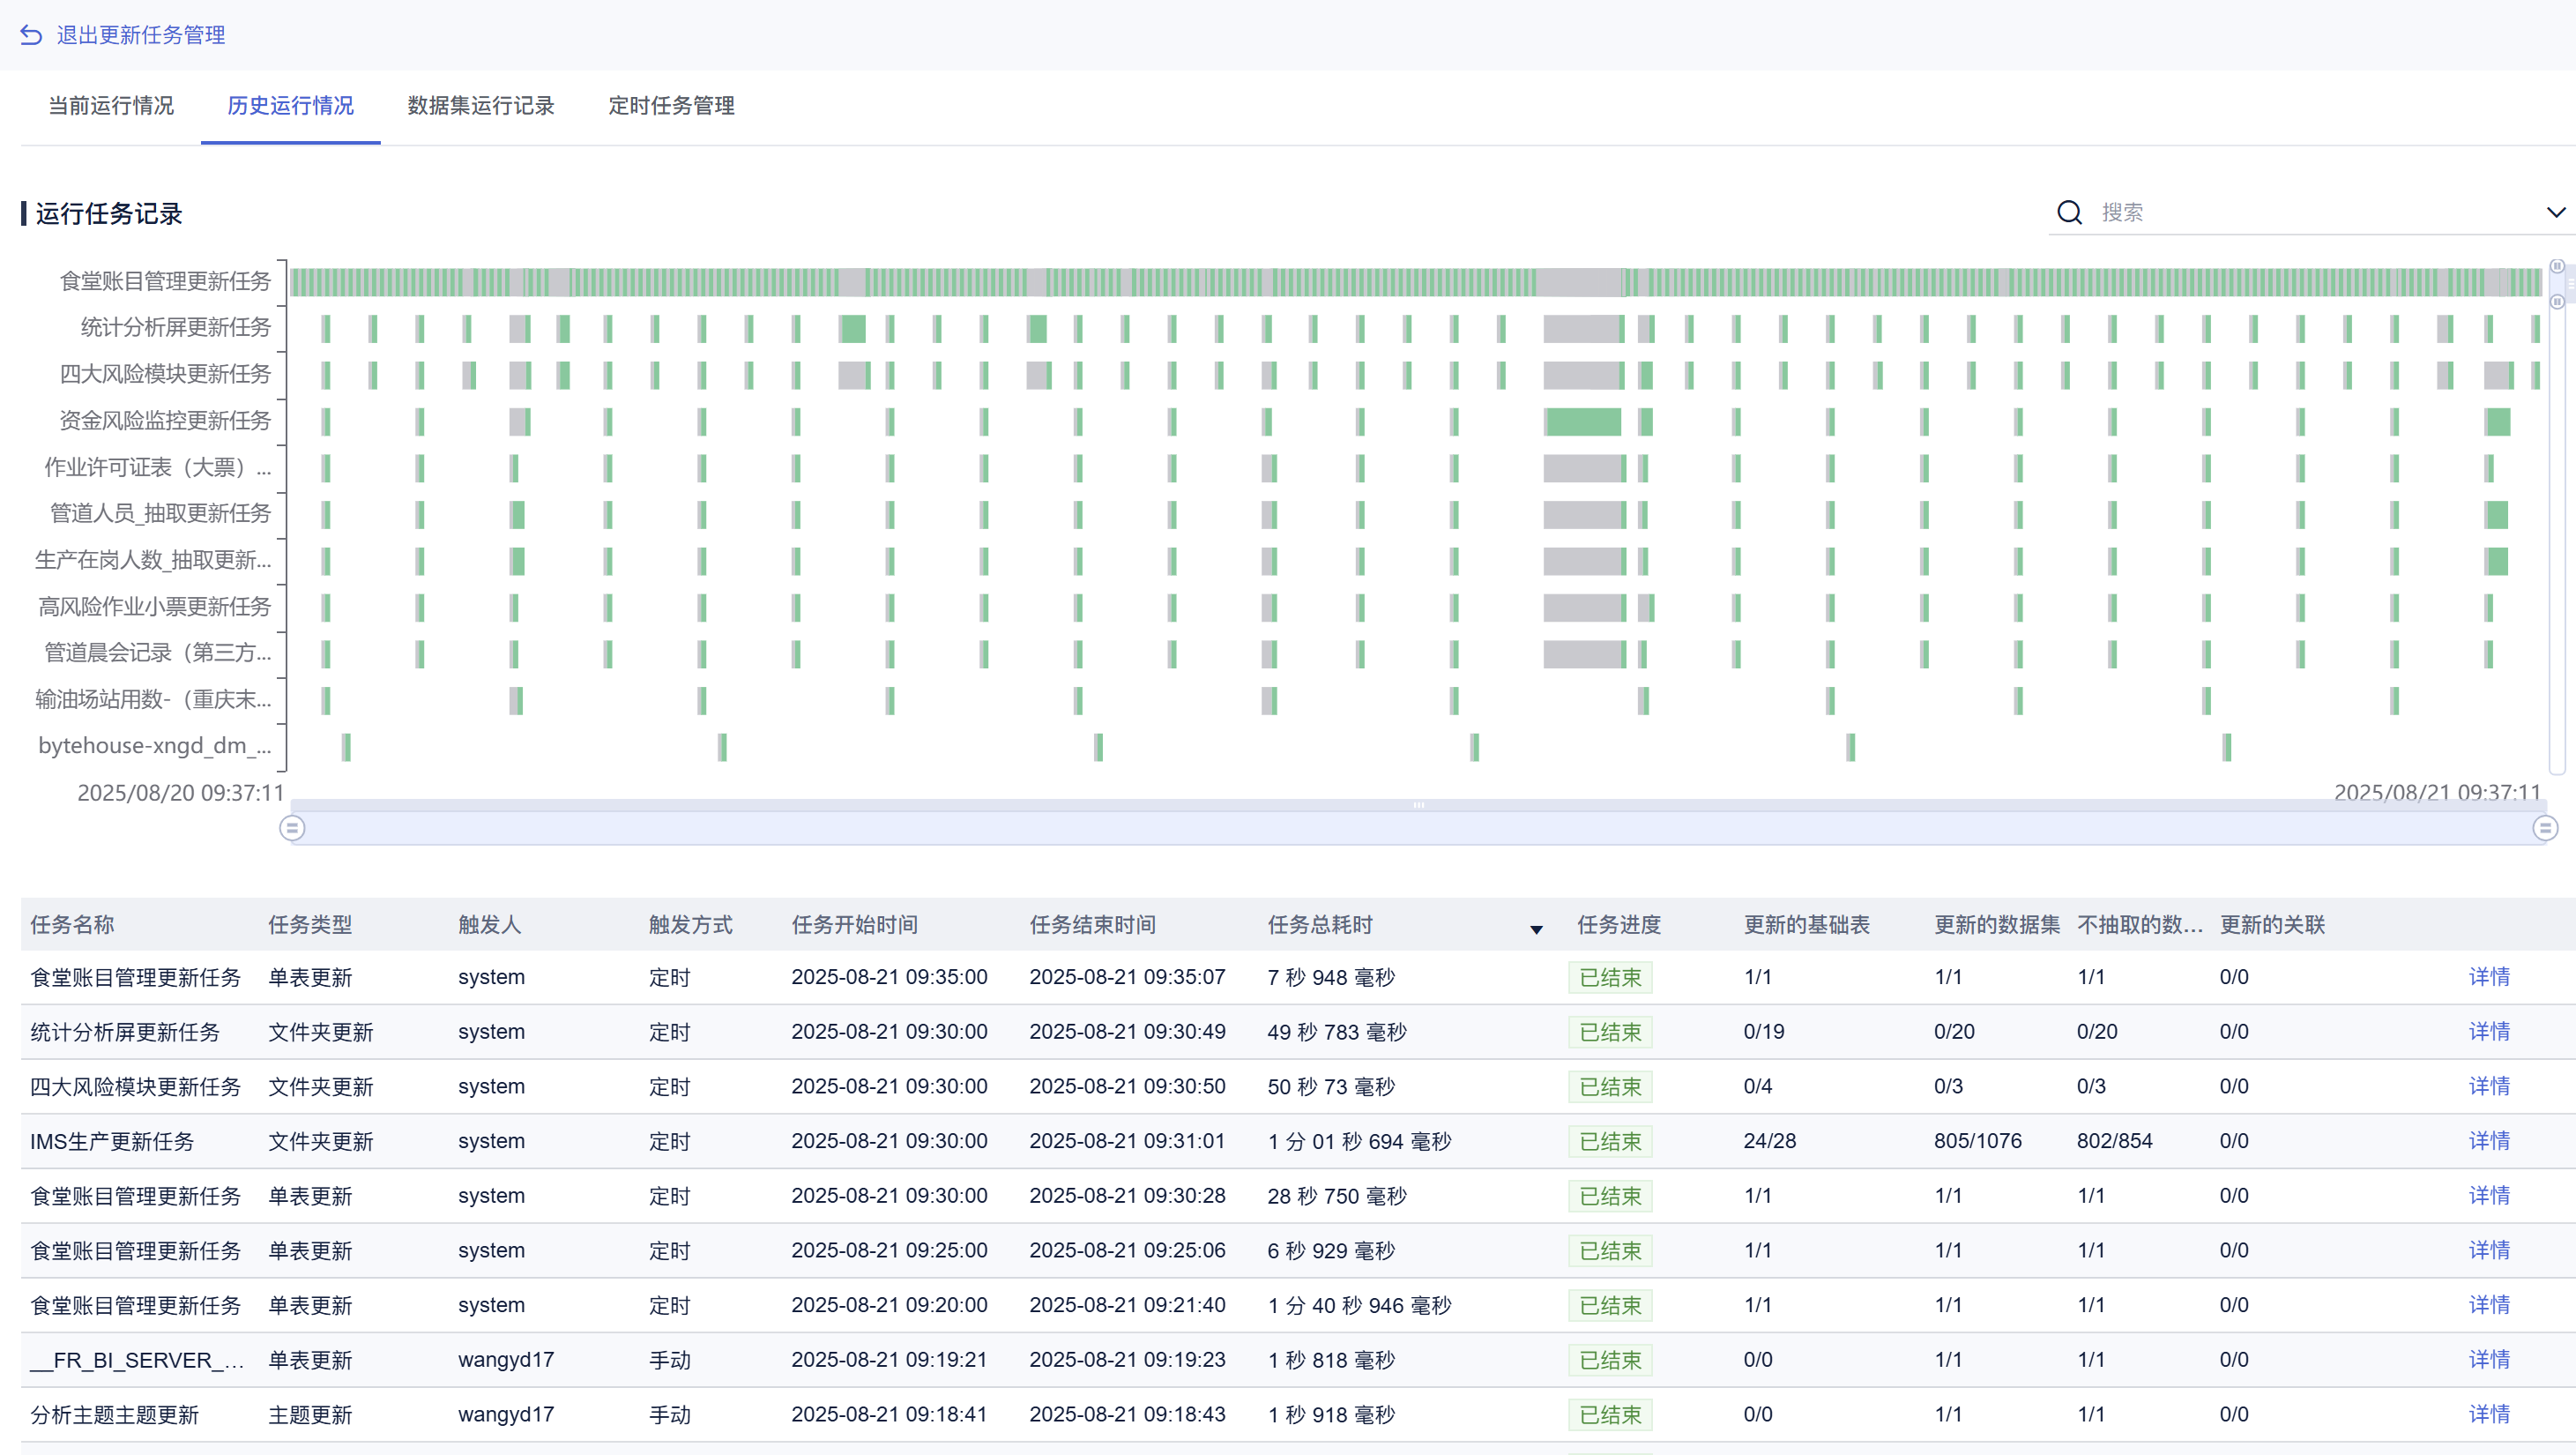Open 详情 for 四大风险模块更新任务 row

click(2488, 1086)
